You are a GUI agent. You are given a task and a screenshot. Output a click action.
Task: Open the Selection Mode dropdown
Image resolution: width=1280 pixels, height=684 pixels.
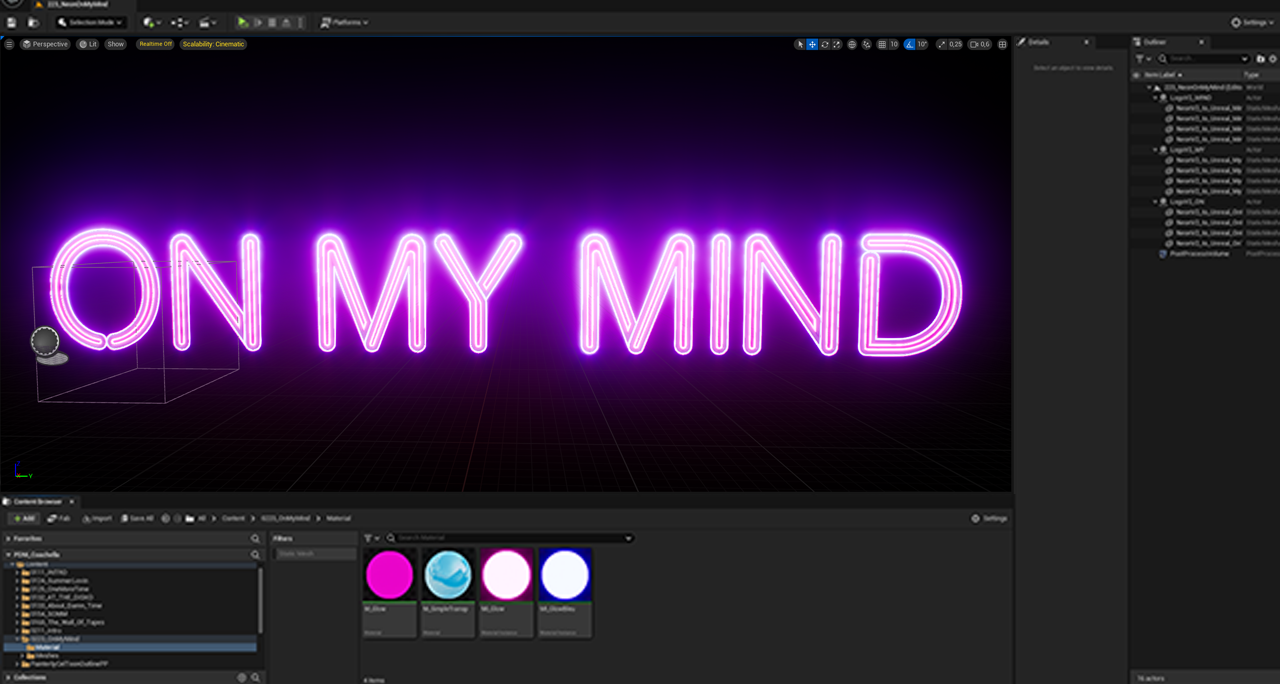point(90,21)
